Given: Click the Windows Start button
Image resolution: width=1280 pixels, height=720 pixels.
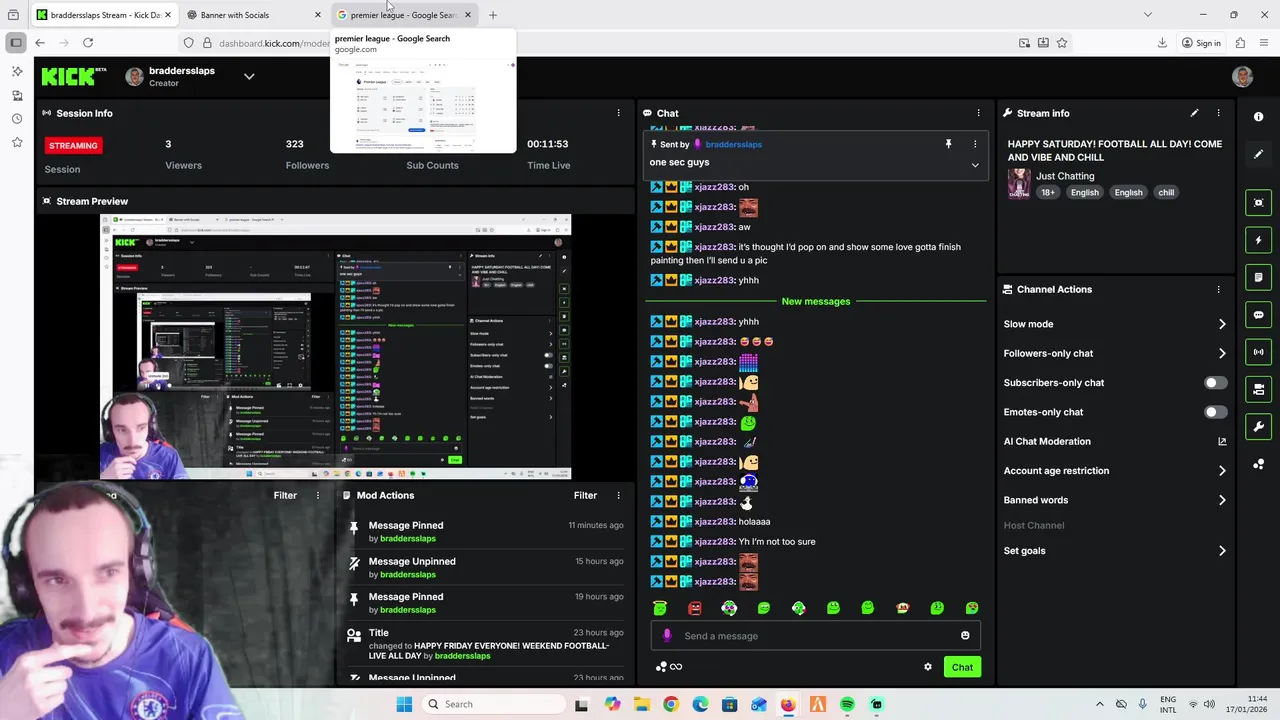Looking at the screenshot, I should pyautogui.click(x=404, y=704).
